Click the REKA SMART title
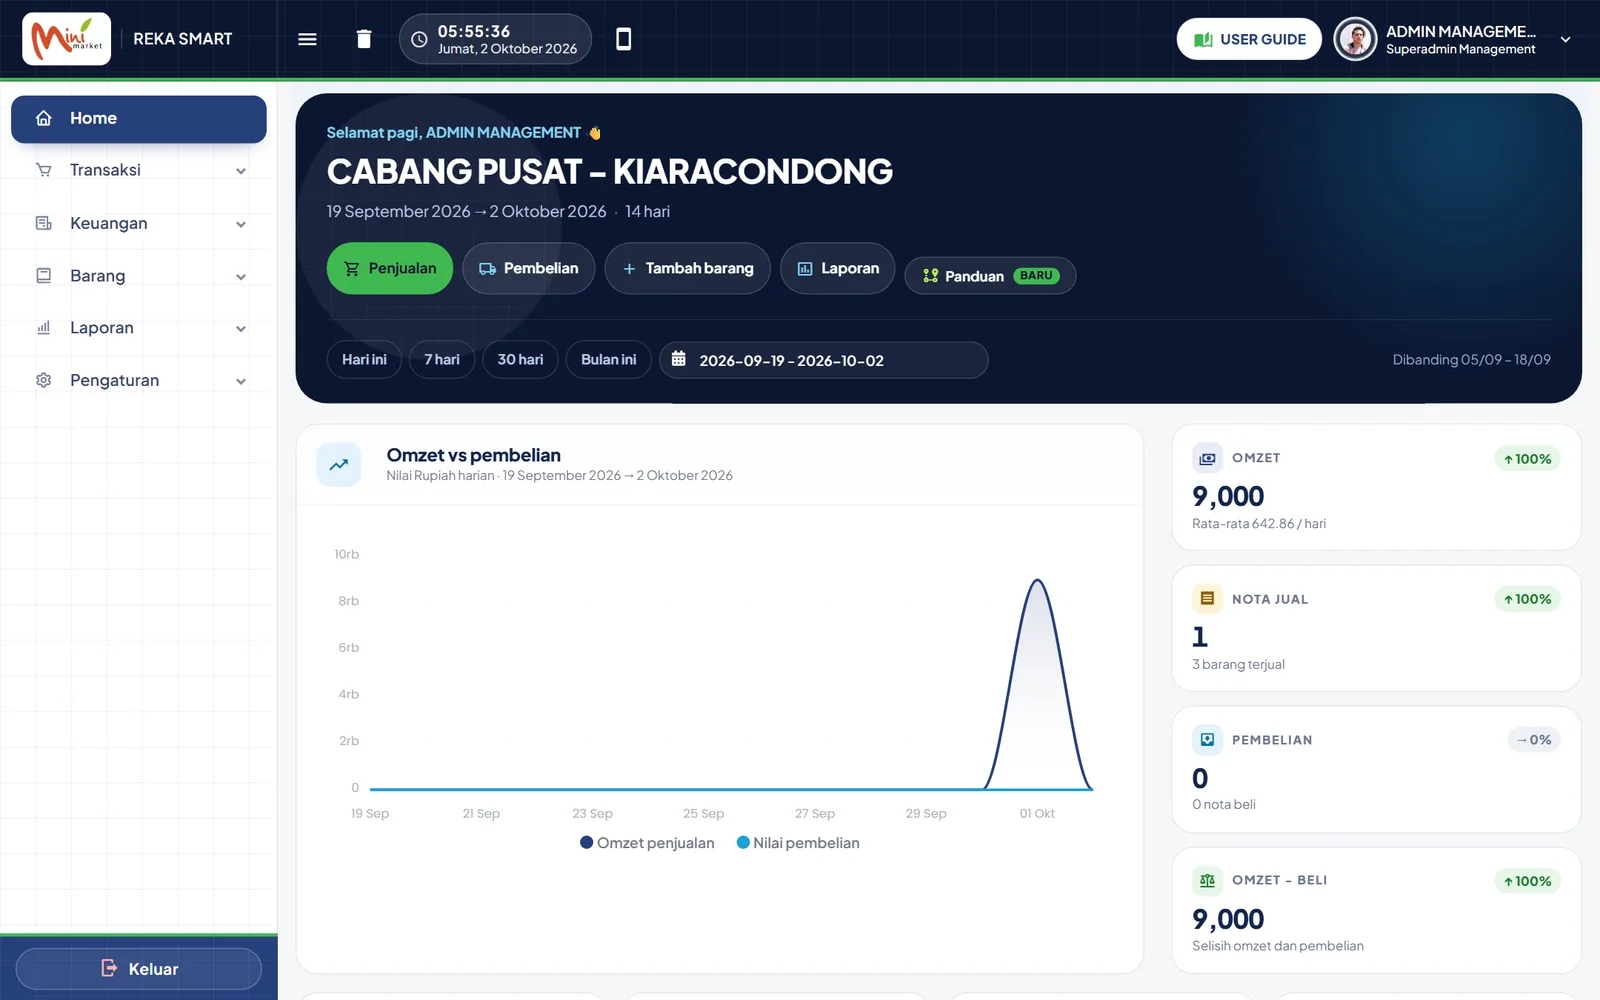This screenshot has width=1600, height=1000. pyautogui.click(x=183, y=39)
